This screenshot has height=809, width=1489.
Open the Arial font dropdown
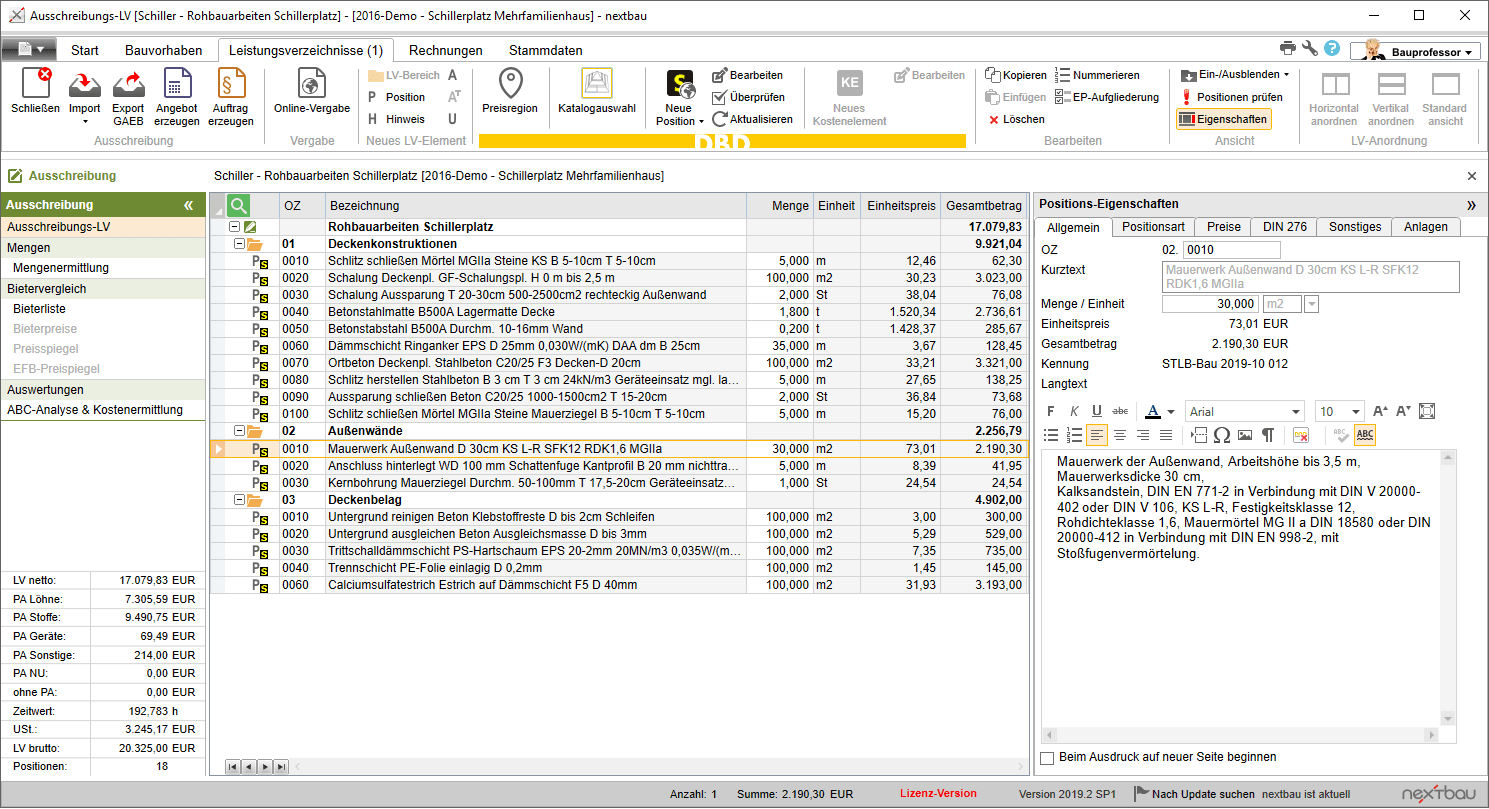coord(1296,412)
